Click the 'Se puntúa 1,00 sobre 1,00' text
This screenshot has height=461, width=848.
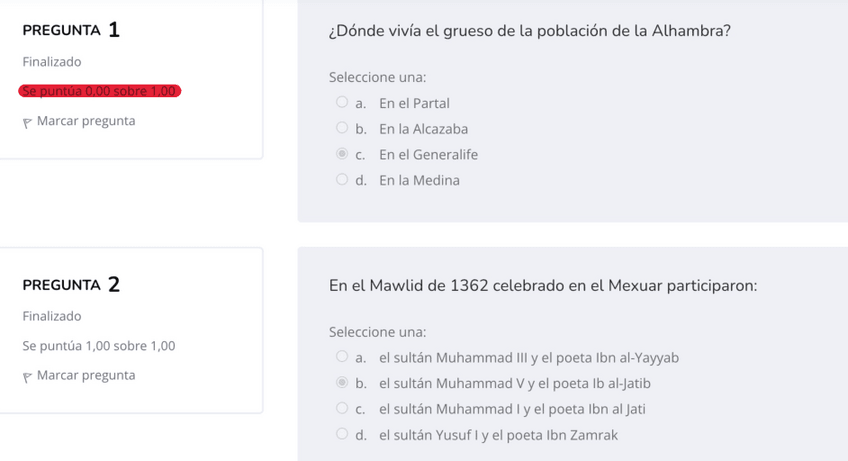pyautogui.click(x=99, y=346)
